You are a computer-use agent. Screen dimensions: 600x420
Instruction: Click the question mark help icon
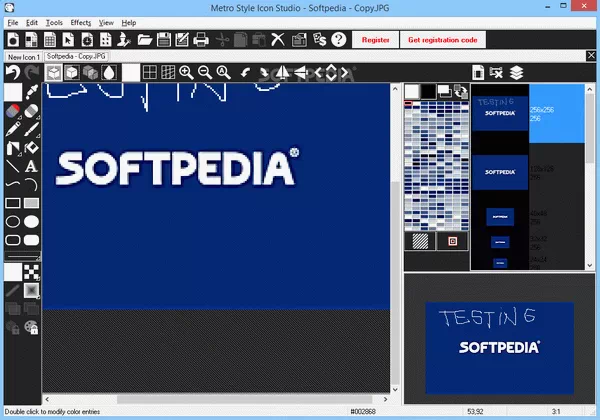pos(339,40)
